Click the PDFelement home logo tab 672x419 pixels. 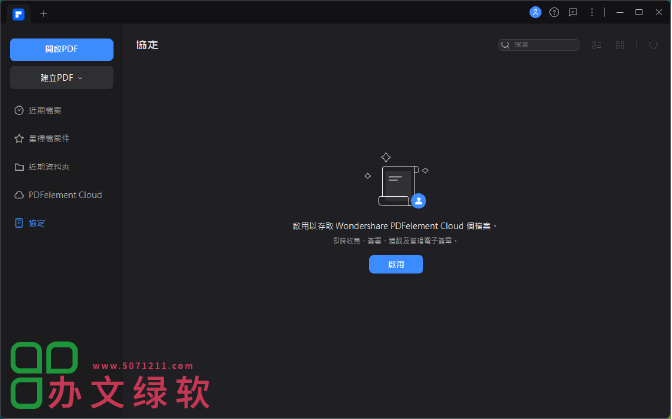pyautogui.click(x=18, y=14)
